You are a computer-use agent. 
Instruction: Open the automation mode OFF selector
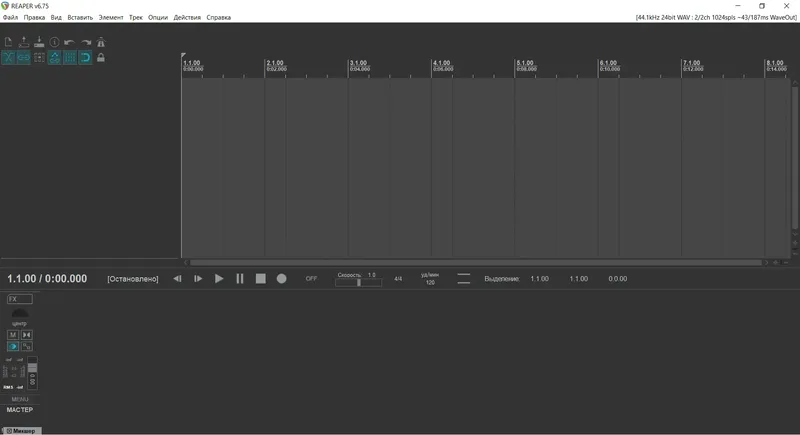click(x=311, y=278)
